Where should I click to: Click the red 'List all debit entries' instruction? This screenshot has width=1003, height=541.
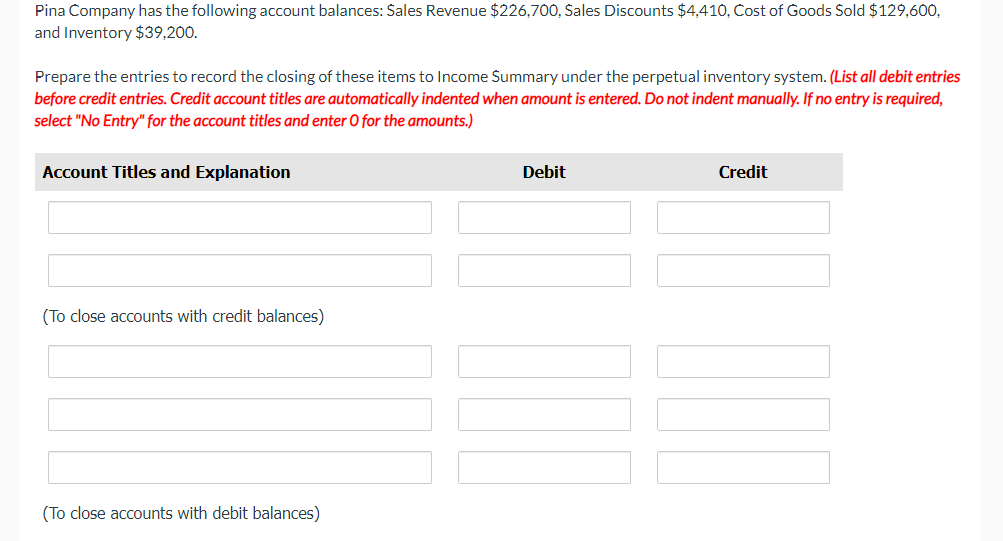[895, 77]
